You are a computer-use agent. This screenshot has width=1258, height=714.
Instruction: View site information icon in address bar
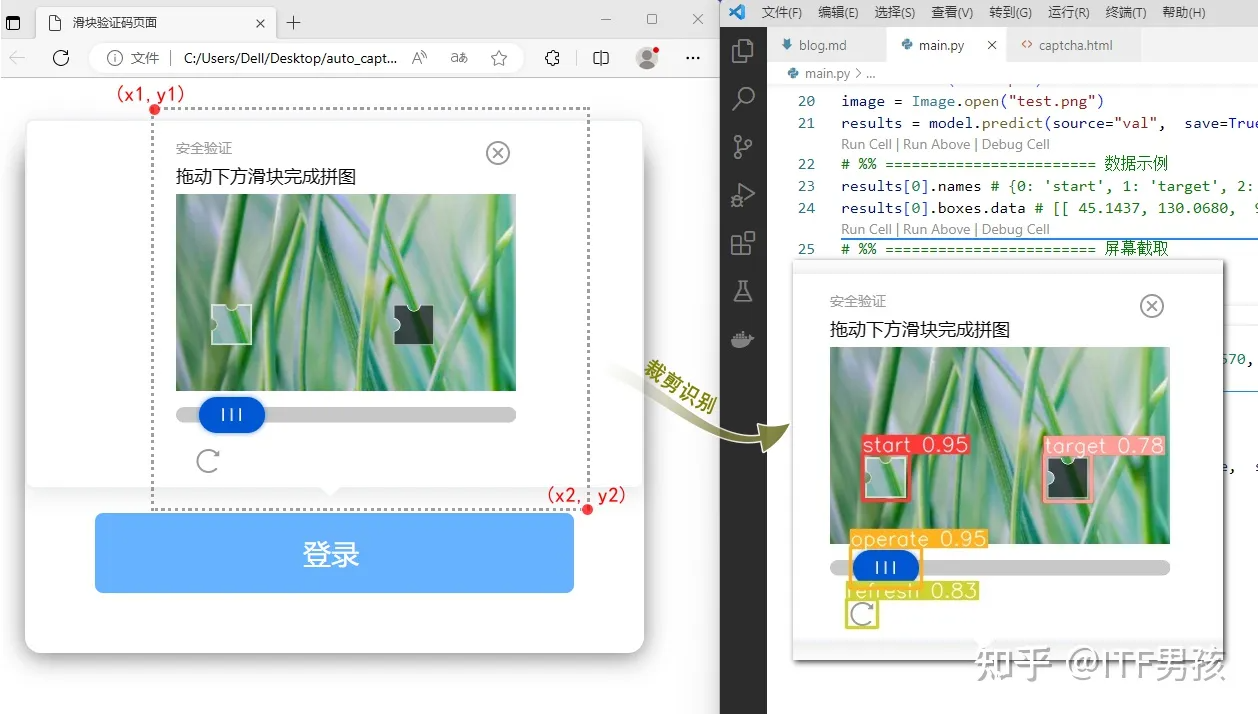[x=115, y=58]
